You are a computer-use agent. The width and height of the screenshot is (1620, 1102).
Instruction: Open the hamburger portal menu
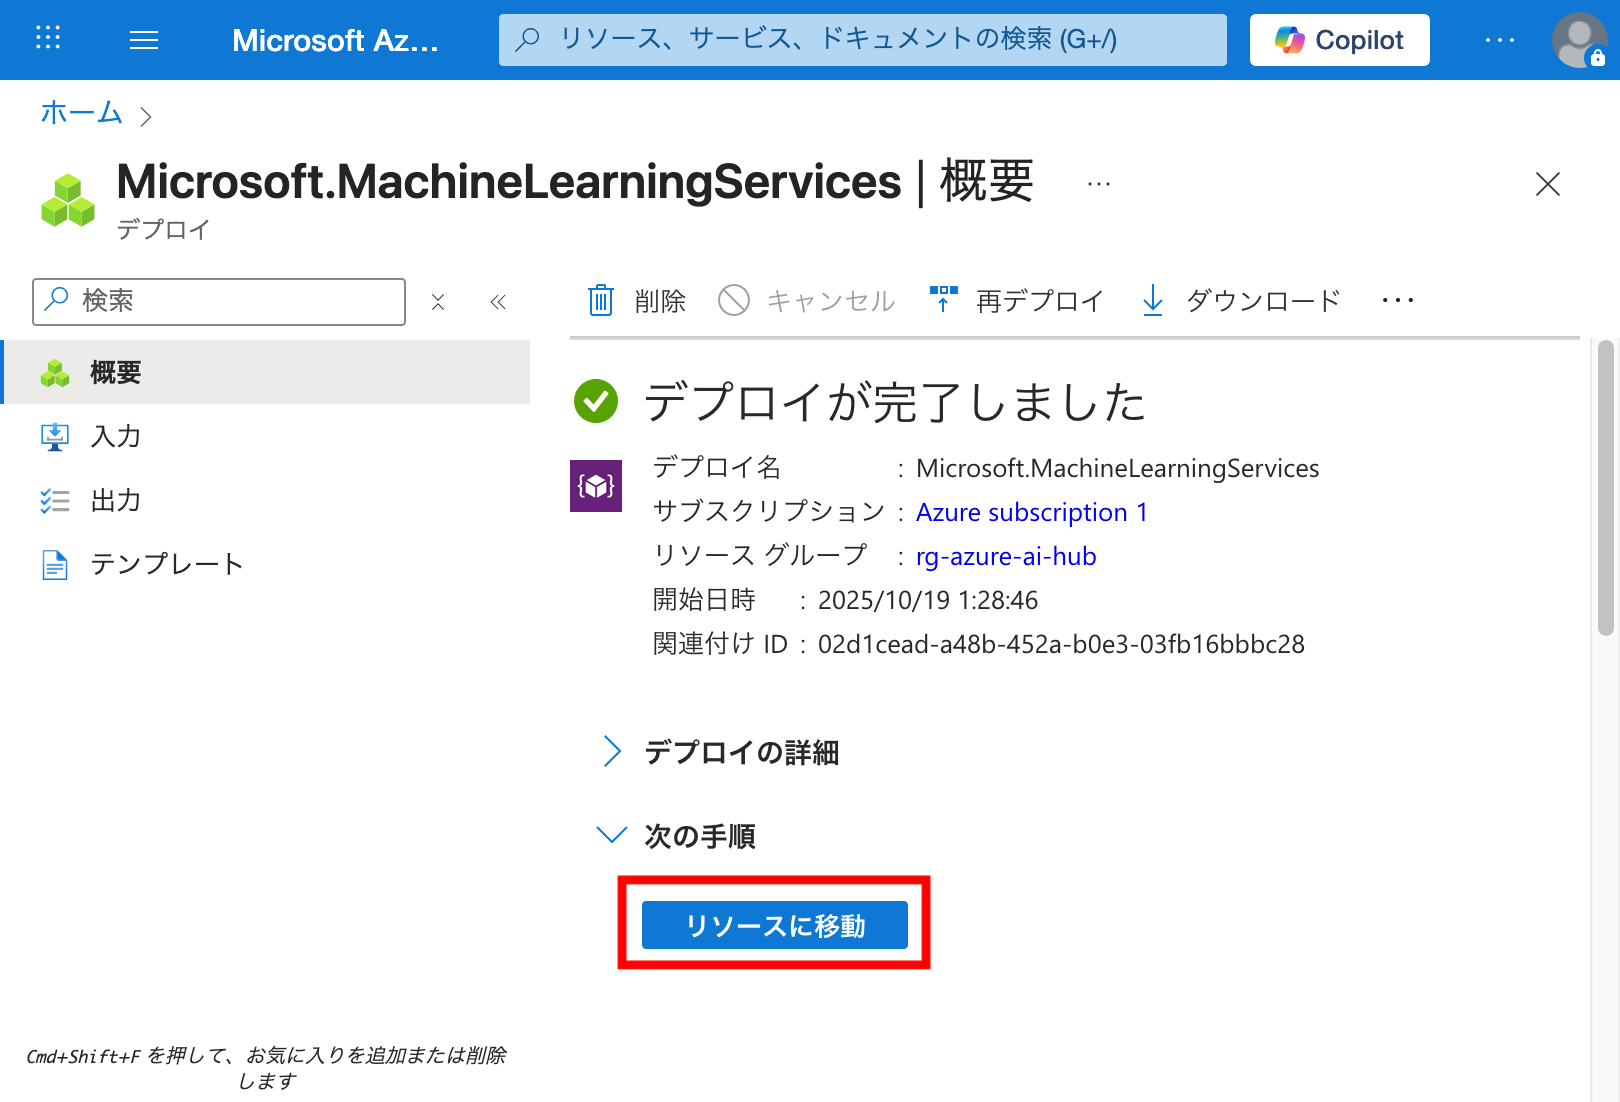click(144, 40)
